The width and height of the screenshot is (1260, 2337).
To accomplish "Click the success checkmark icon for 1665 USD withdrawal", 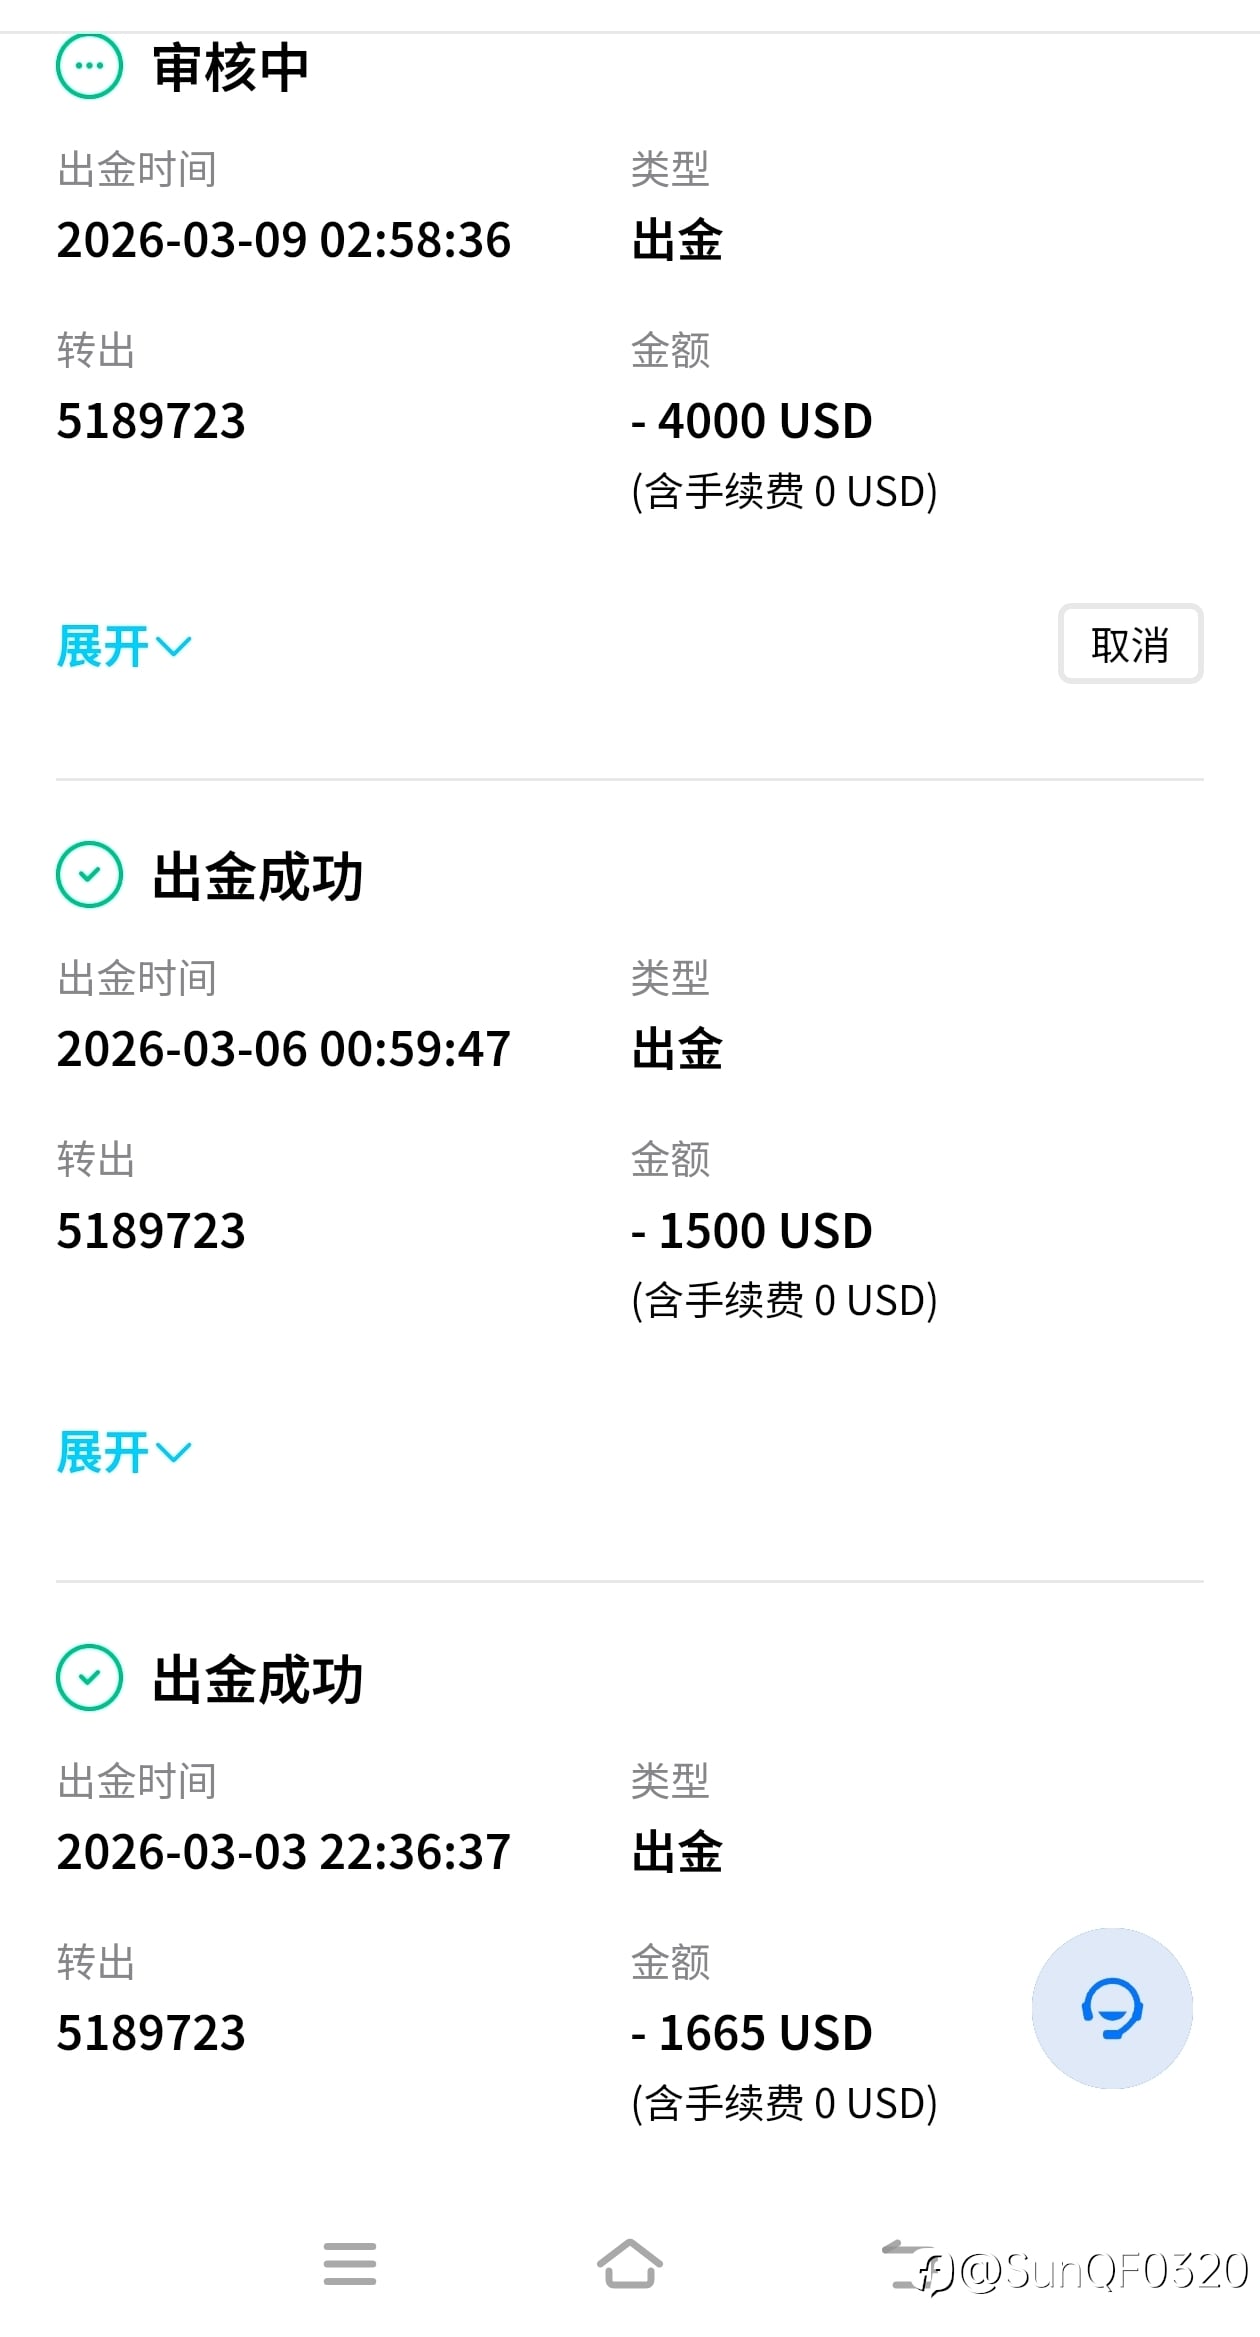I will click(89, 1677).
